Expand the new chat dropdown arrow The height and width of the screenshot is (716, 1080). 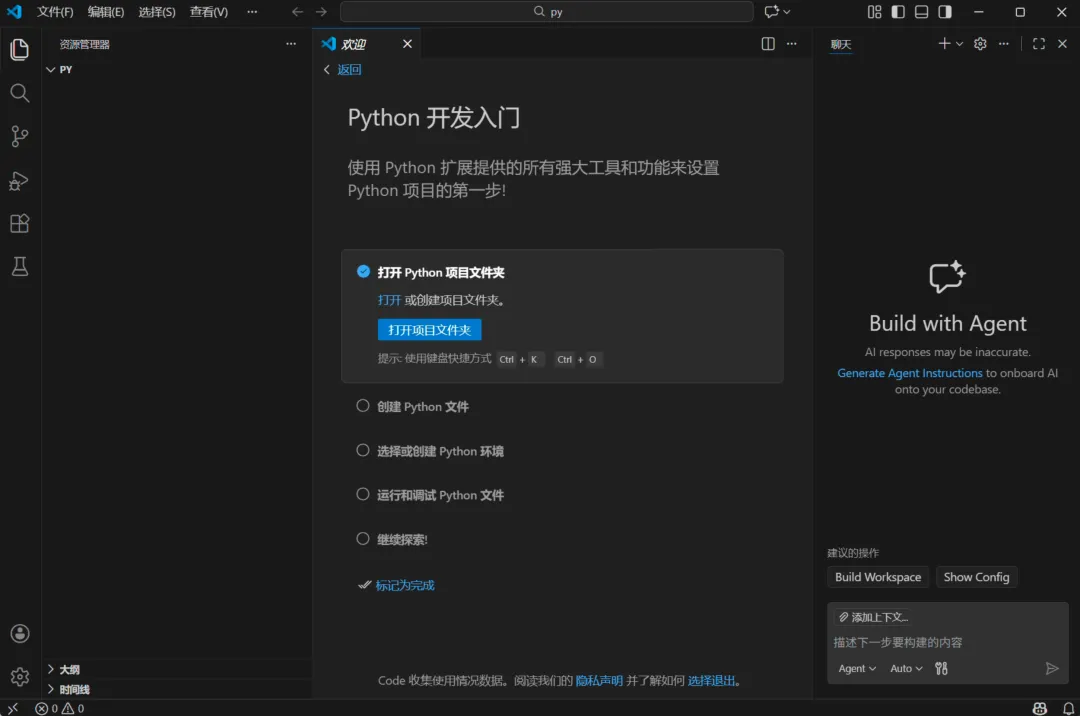[959, 43]
